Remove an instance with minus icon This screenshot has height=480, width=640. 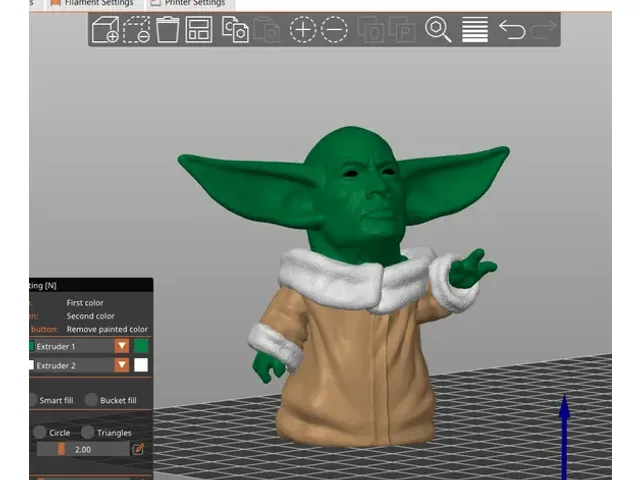coord(334,29)
